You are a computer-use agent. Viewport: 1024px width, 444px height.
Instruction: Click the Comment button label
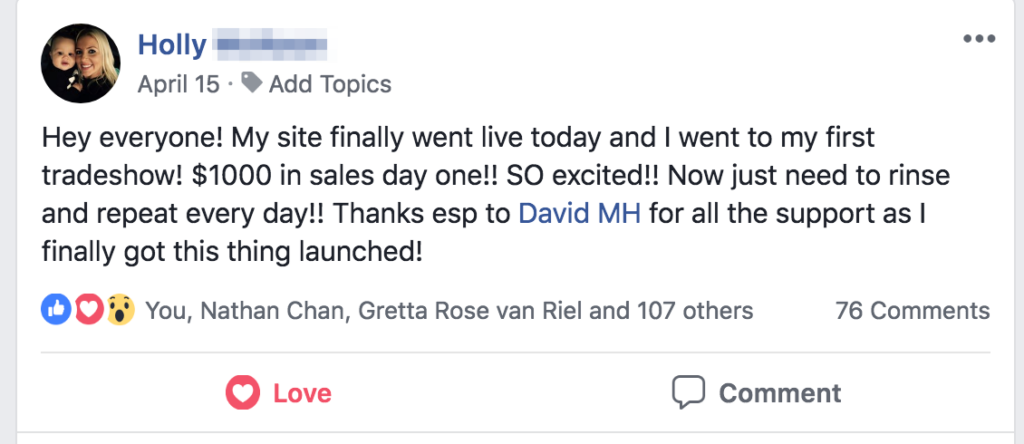(x=780, y=393)
